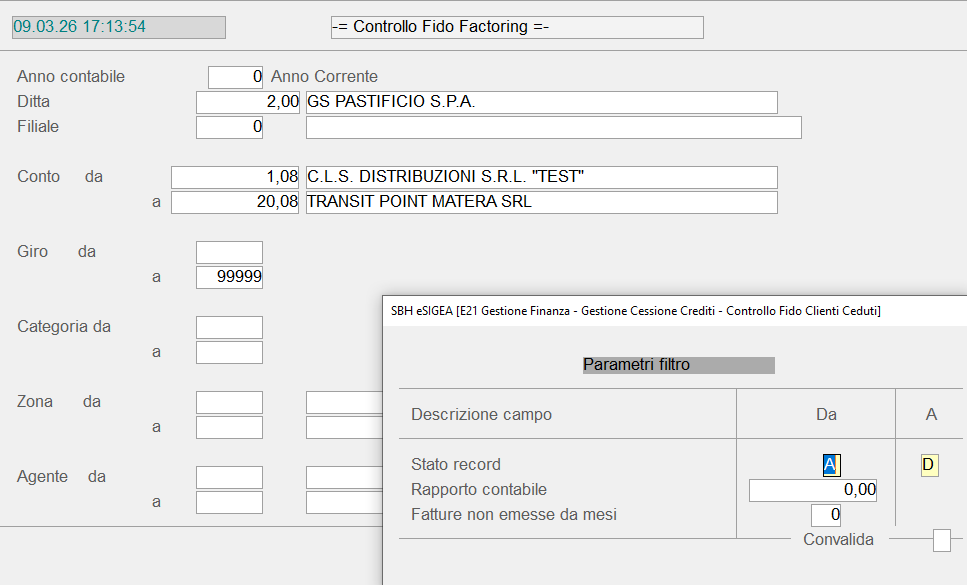
Task: Select the Zona da code field
Action: click(229, 402)
